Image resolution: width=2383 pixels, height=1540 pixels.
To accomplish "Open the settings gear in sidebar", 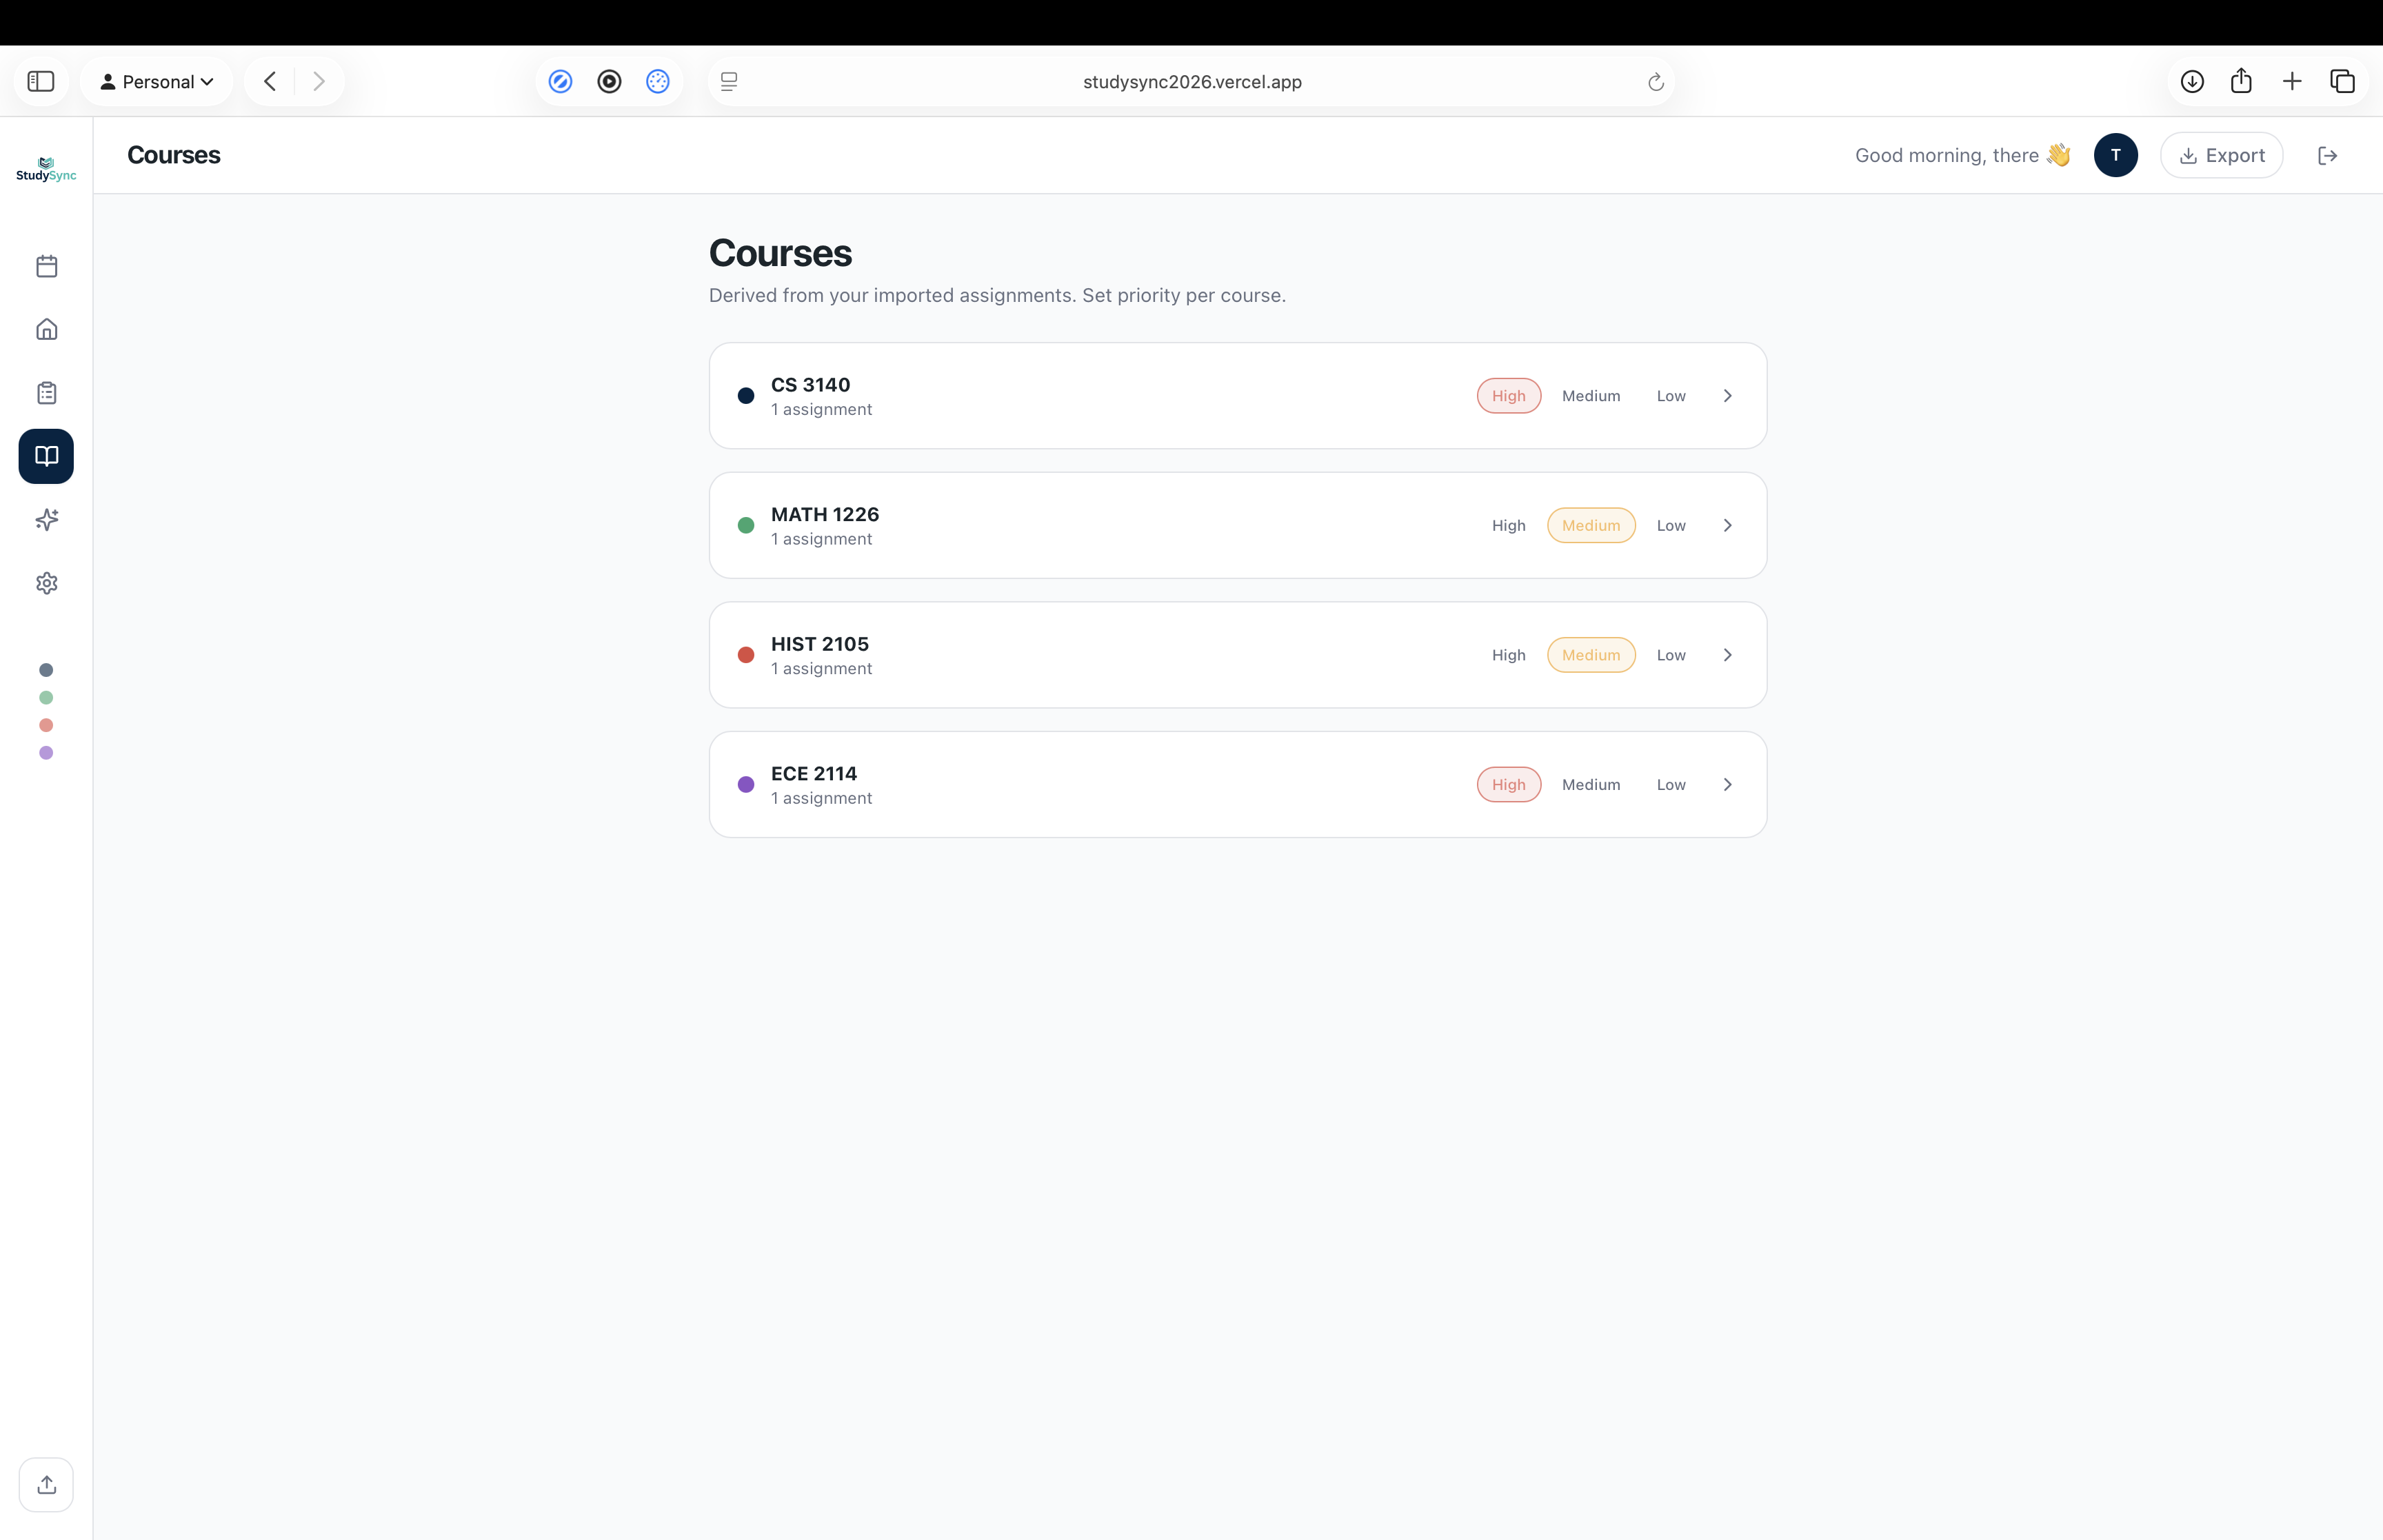I will coord(46,583).
